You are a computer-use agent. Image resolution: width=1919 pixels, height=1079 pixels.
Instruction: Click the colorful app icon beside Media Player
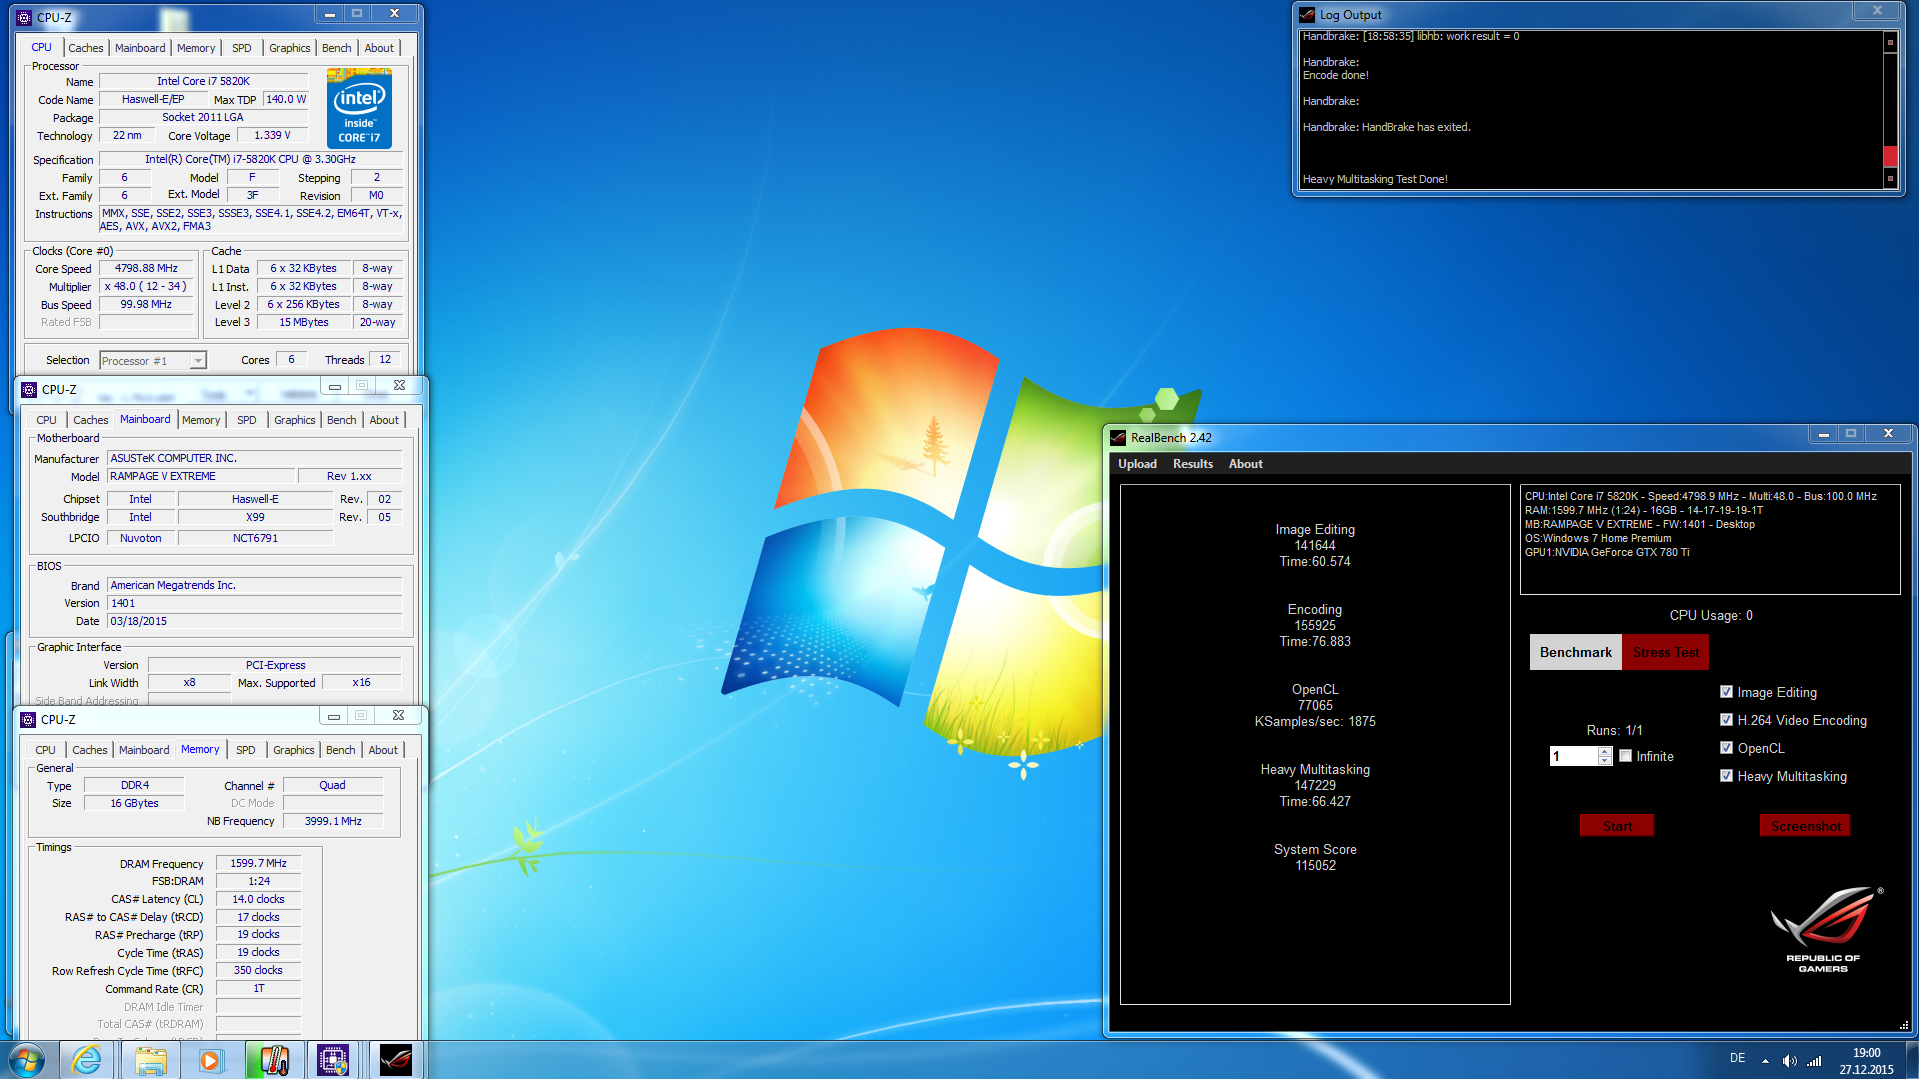click(273, 1060)
